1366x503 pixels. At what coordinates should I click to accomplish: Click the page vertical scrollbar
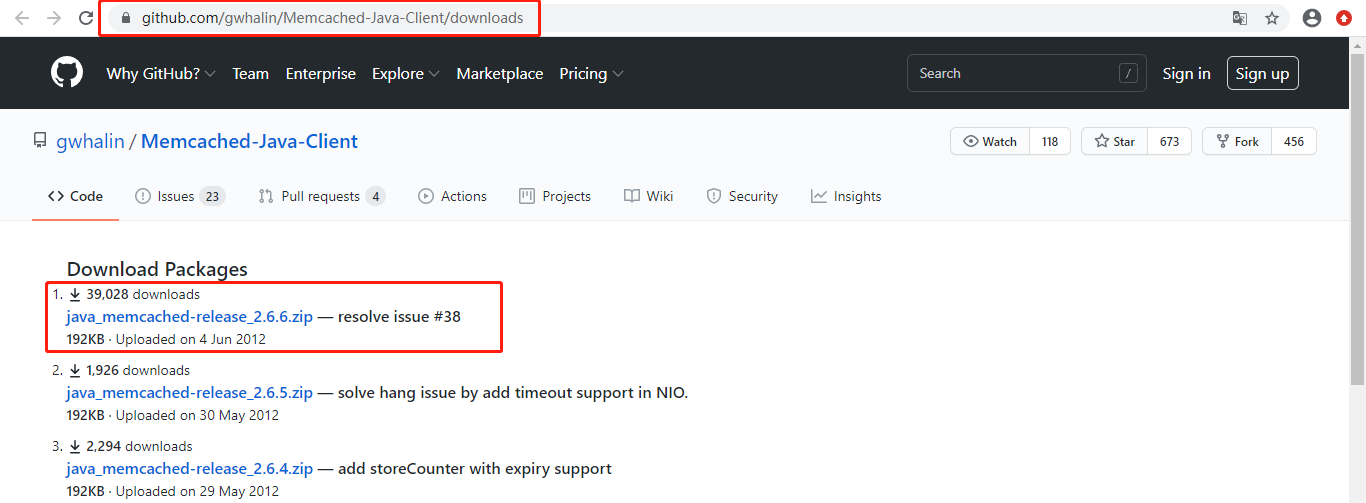click(x=1357, y=220)
